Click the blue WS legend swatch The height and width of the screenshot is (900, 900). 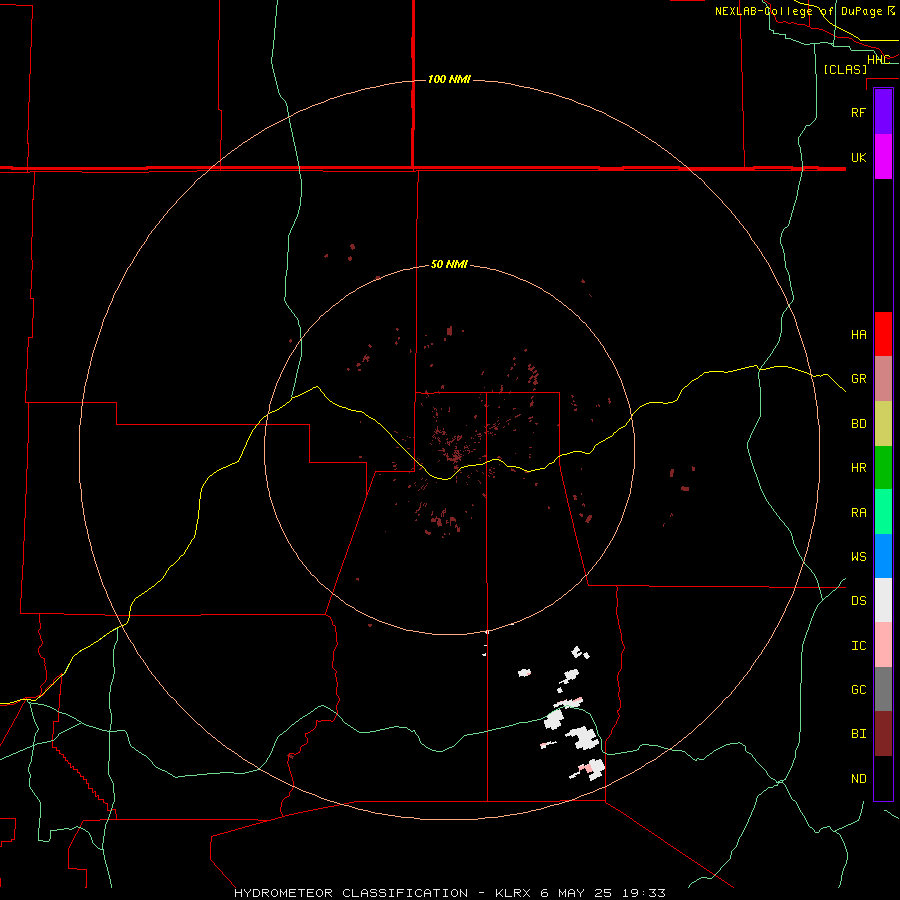[883, 556]
